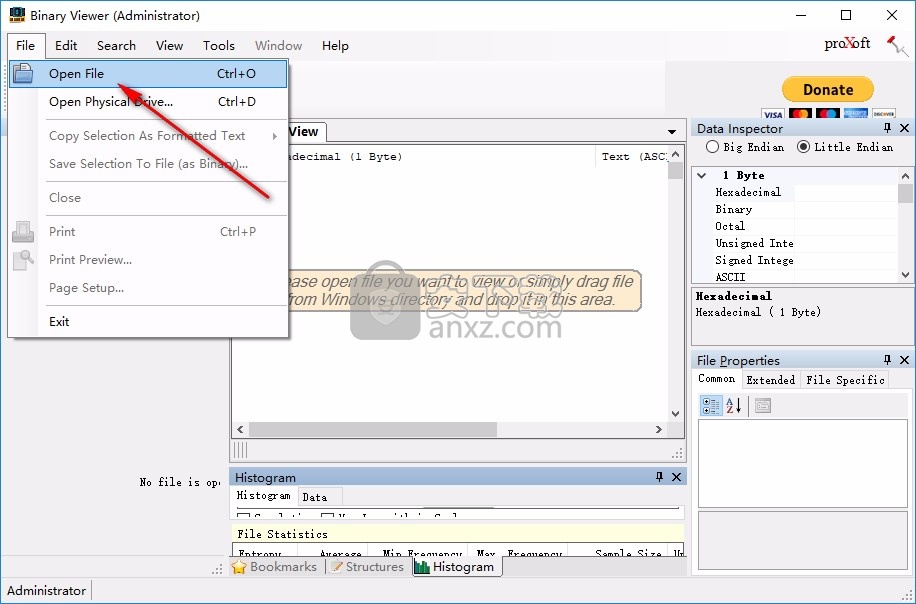Switch properties to categorized view

[711, 405]
